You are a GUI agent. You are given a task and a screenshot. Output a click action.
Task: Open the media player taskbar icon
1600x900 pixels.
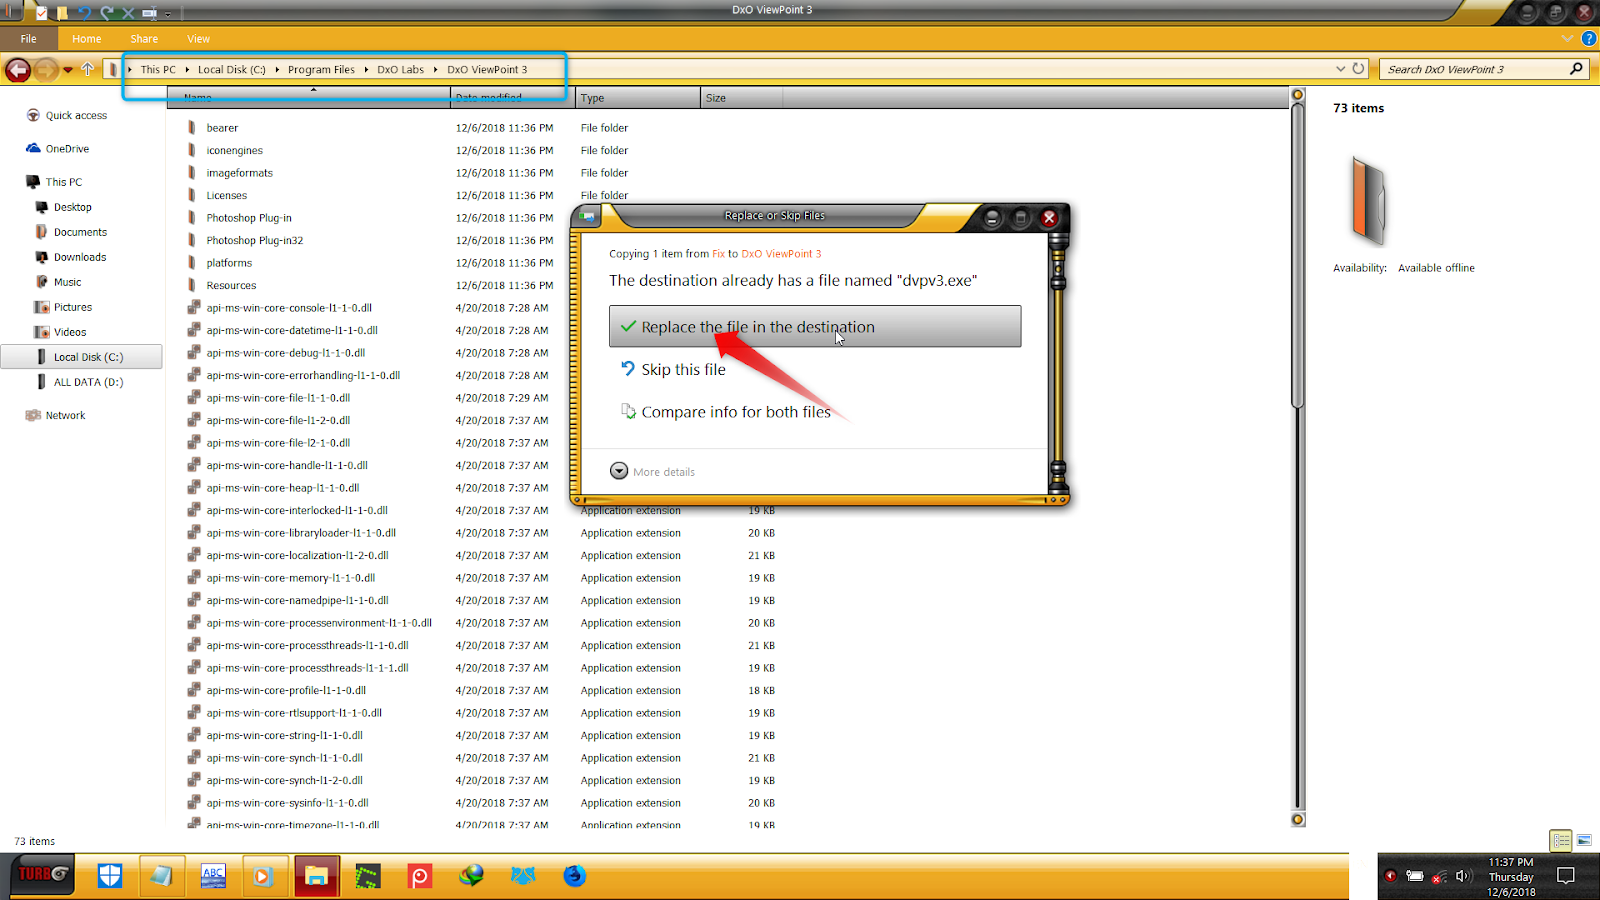(x=264, y=876)
